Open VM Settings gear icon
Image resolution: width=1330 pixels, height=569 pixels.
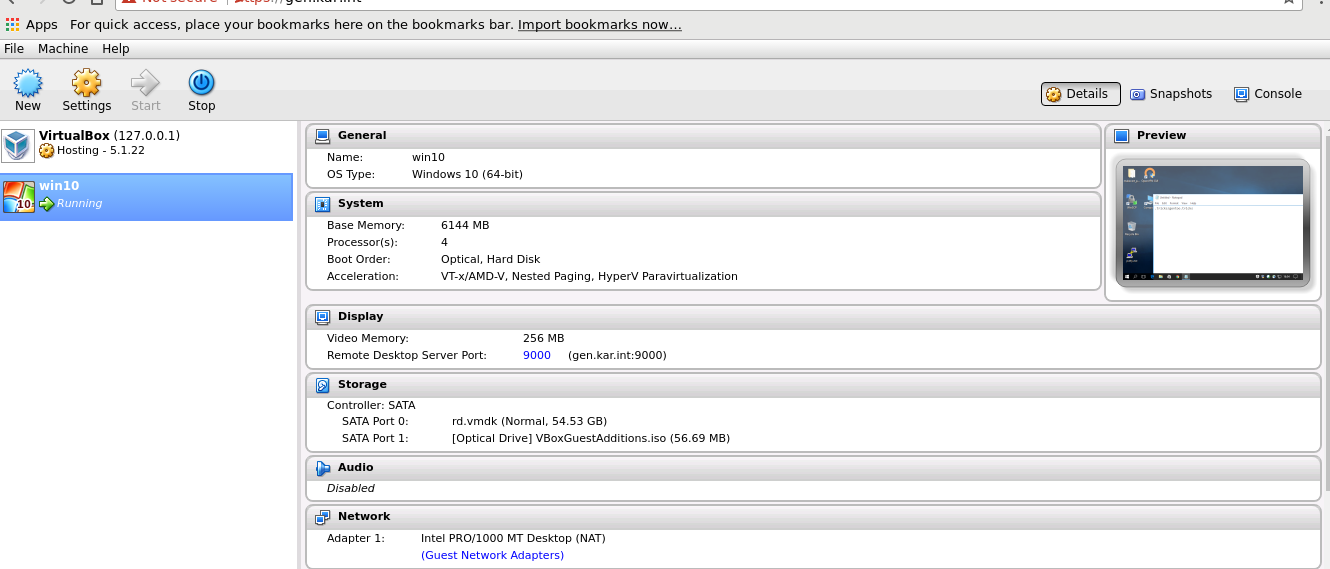(87, 82)
